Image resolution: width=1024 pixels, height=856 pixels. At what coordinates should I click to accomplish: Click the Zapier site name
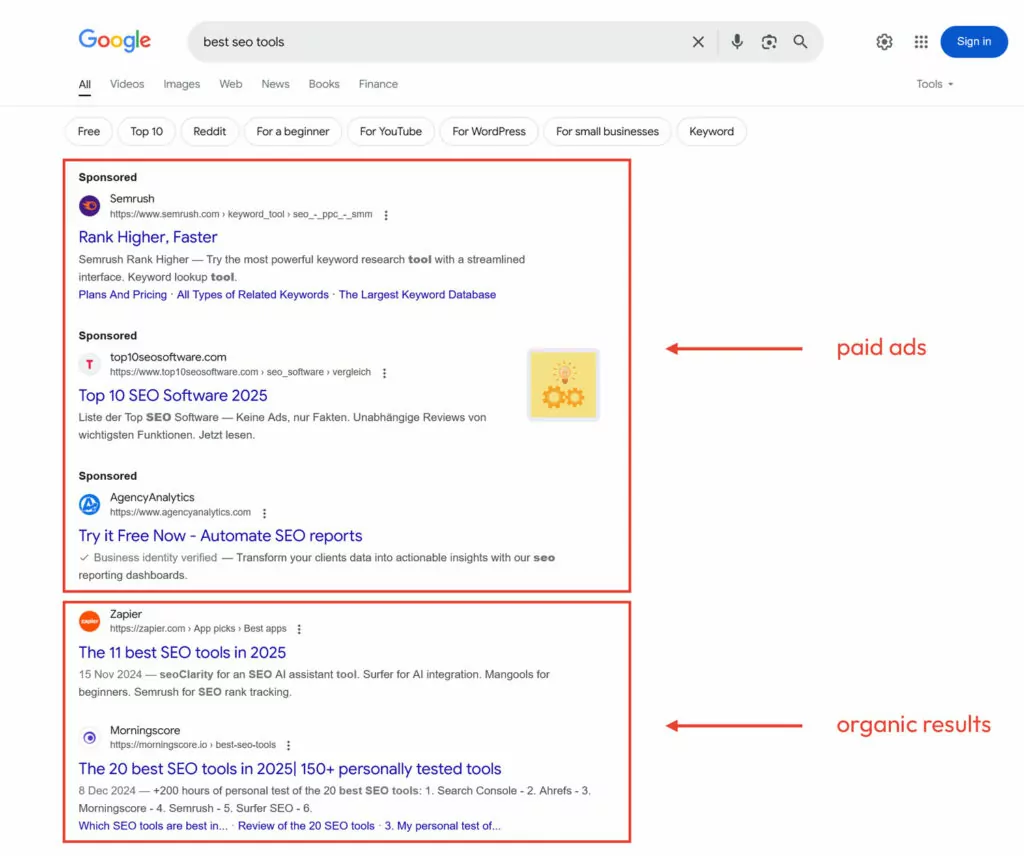click(126, 614)
